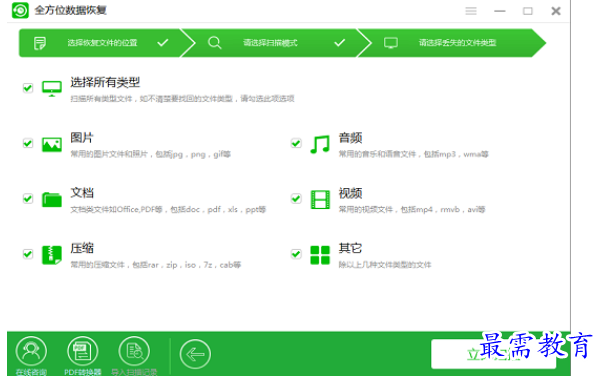This screenshot has height=377, width=601.
Task: Click the zip archive icon beside 压缩
Action: 52,255
